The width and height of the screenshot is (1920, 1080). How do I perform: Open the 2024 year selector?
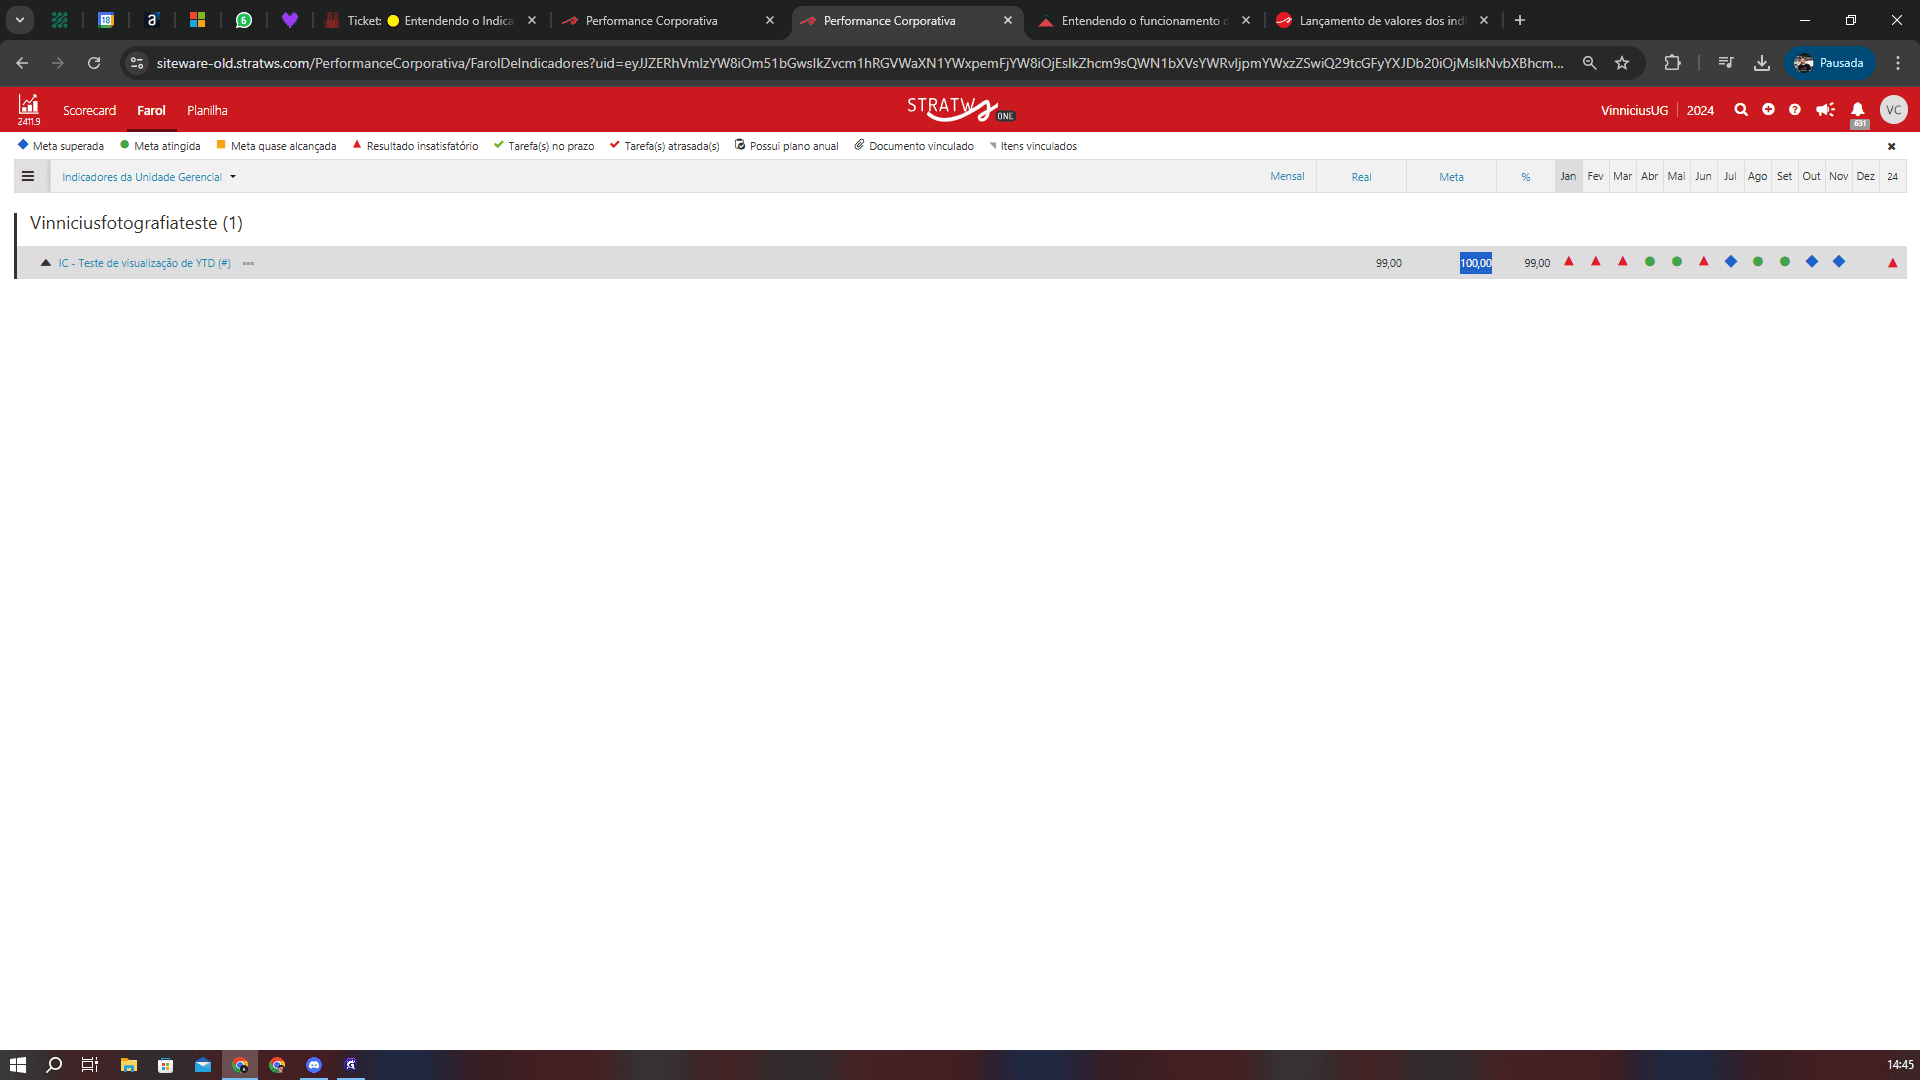point(1700,110)
